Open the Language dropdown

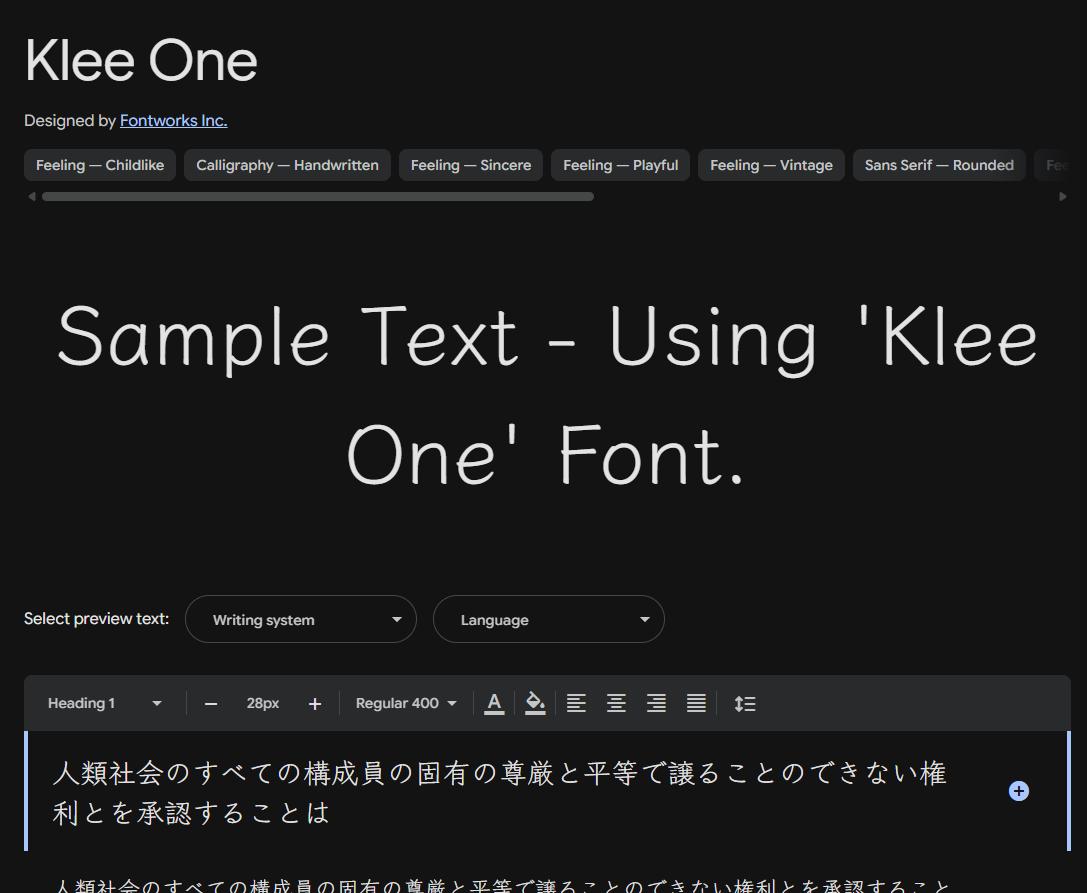point(549,619)
